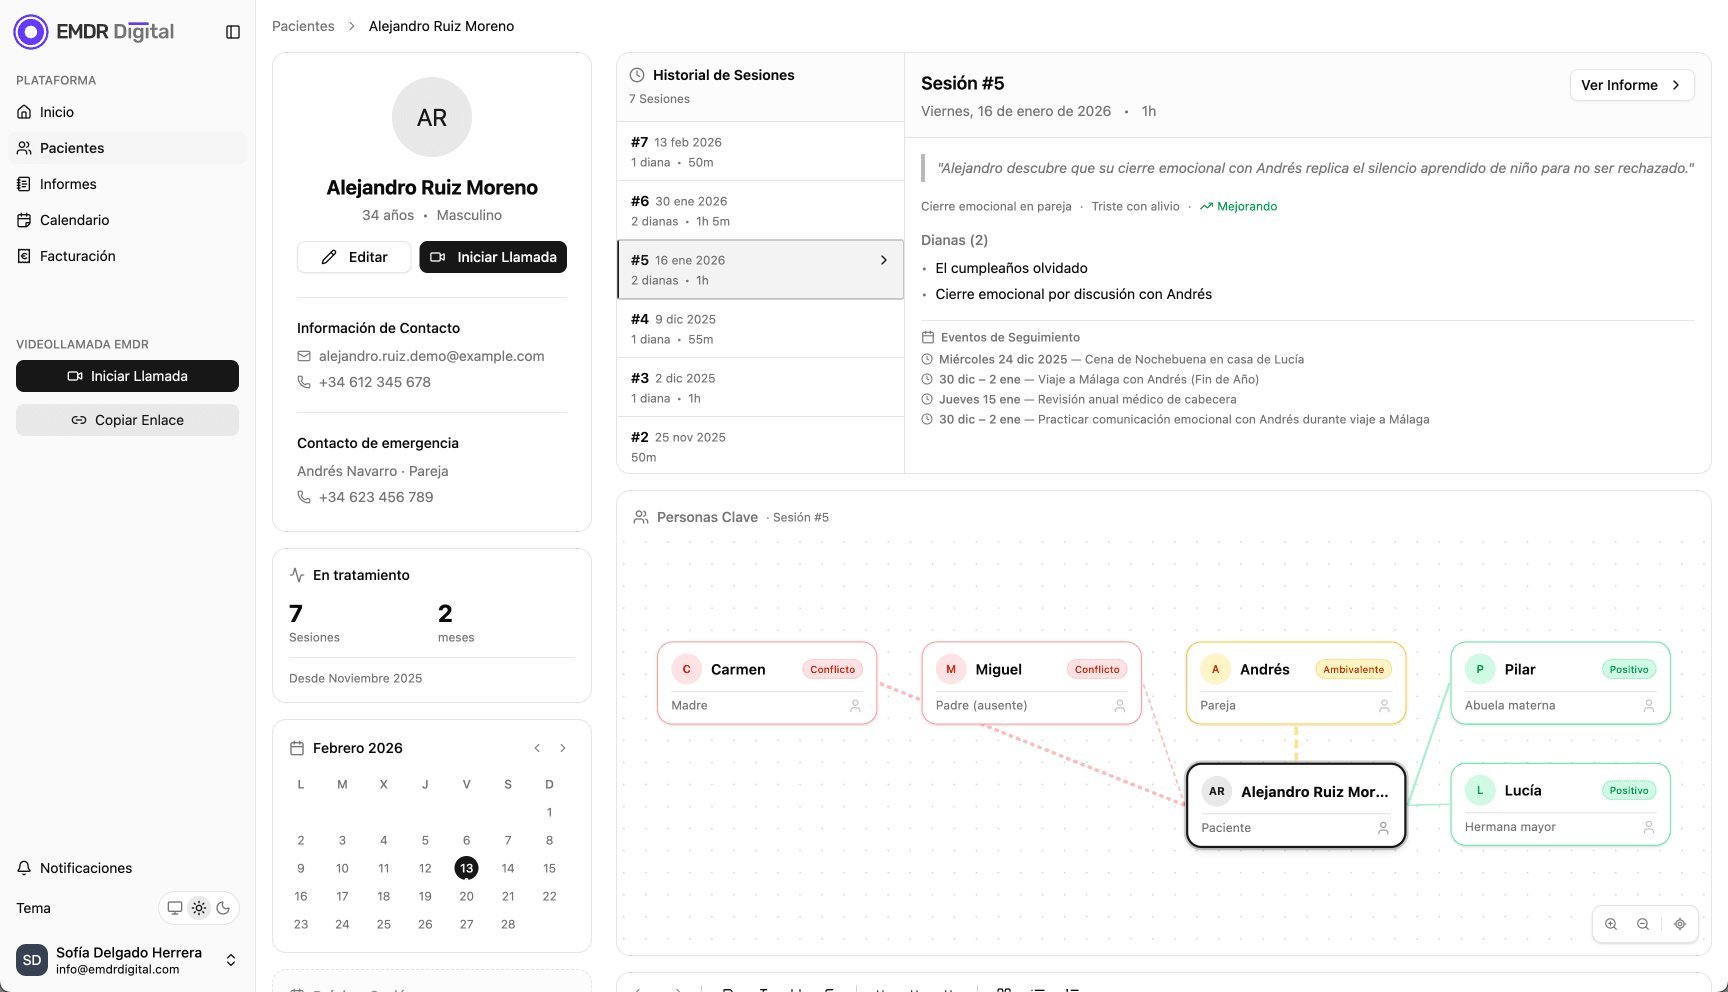The height and width of the screenshot is (992, 1728).
Task: Select February 13 on the calendar
Action: point(466,868)
